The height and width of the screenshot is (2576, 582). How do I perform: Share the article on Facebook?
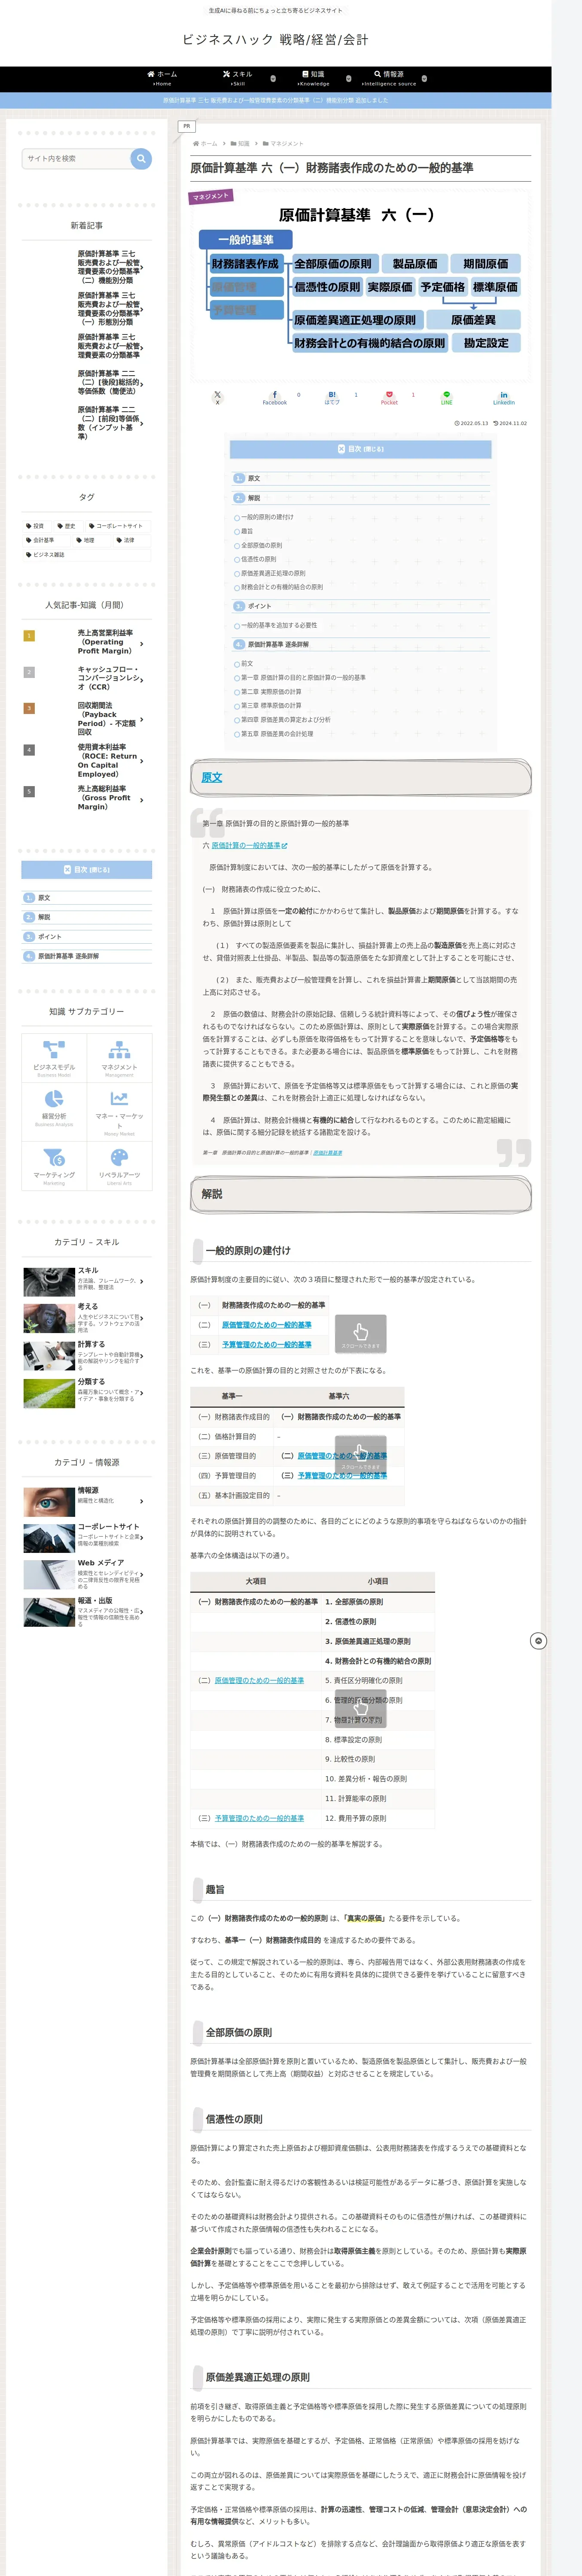(x=275, y=397)
